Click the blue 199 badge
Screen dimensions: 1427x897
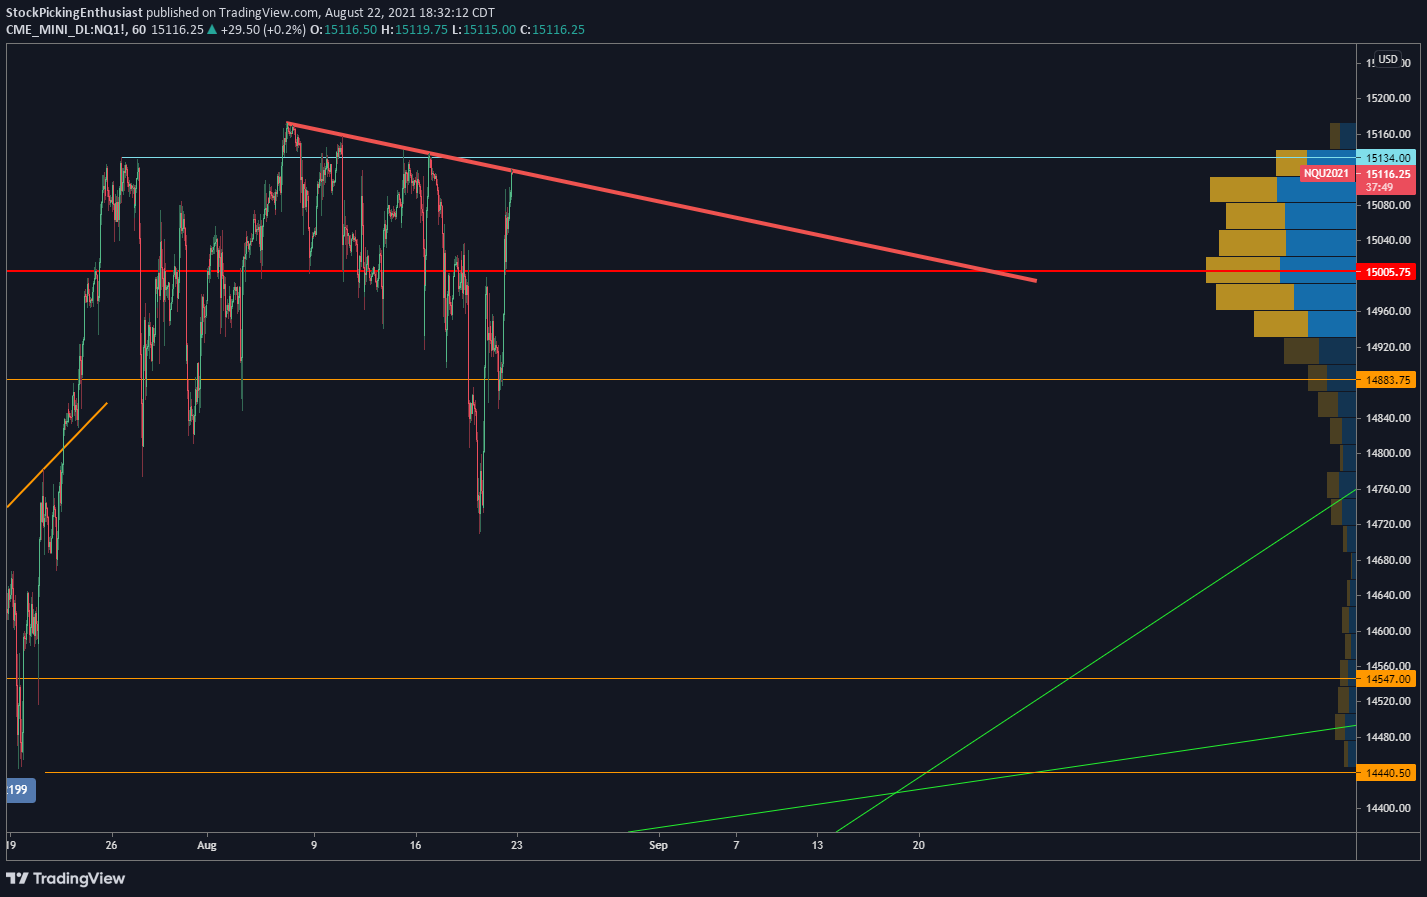point(20,790)
